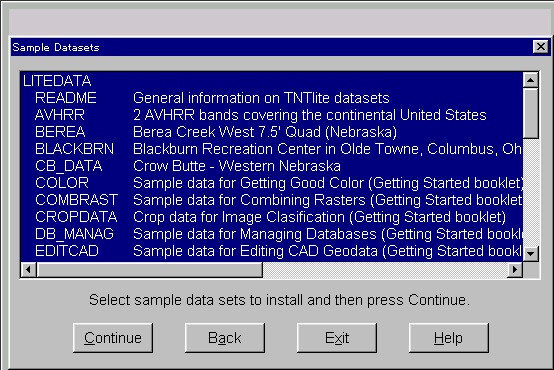Go back with the Back button

(225, 338)
